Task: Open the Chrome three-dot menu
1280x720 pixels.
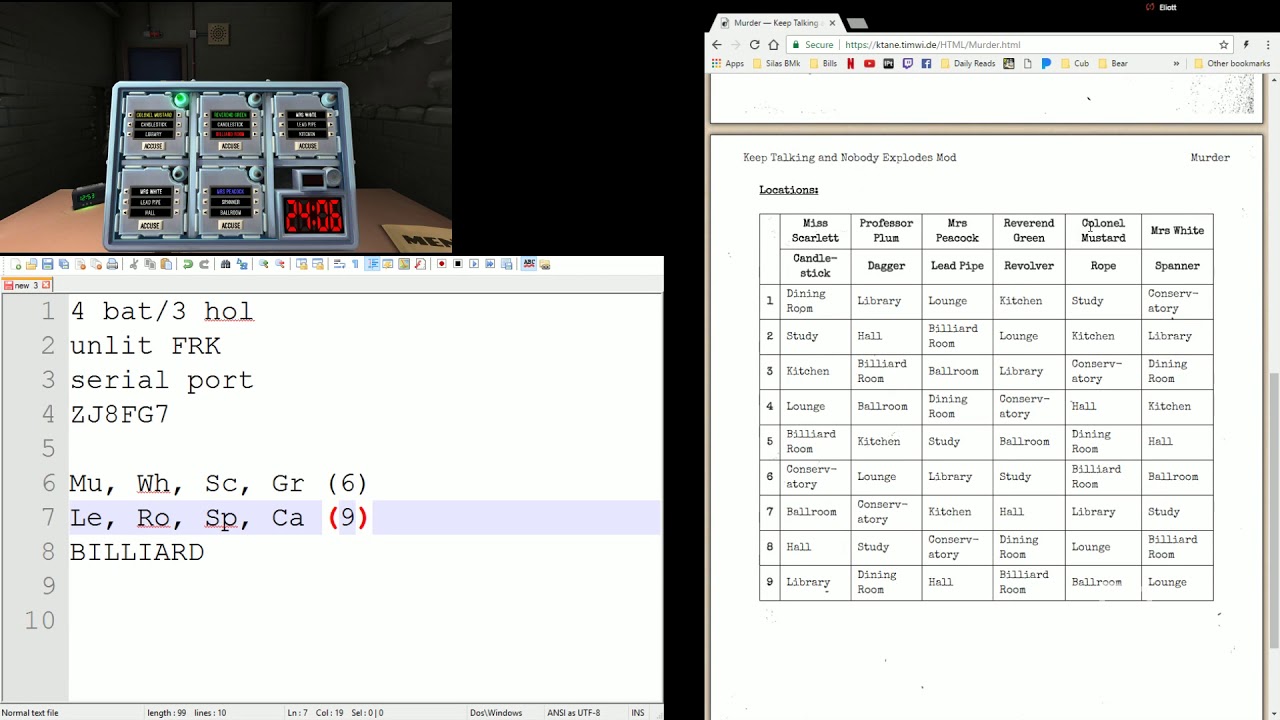Action: pos(1266,45)
